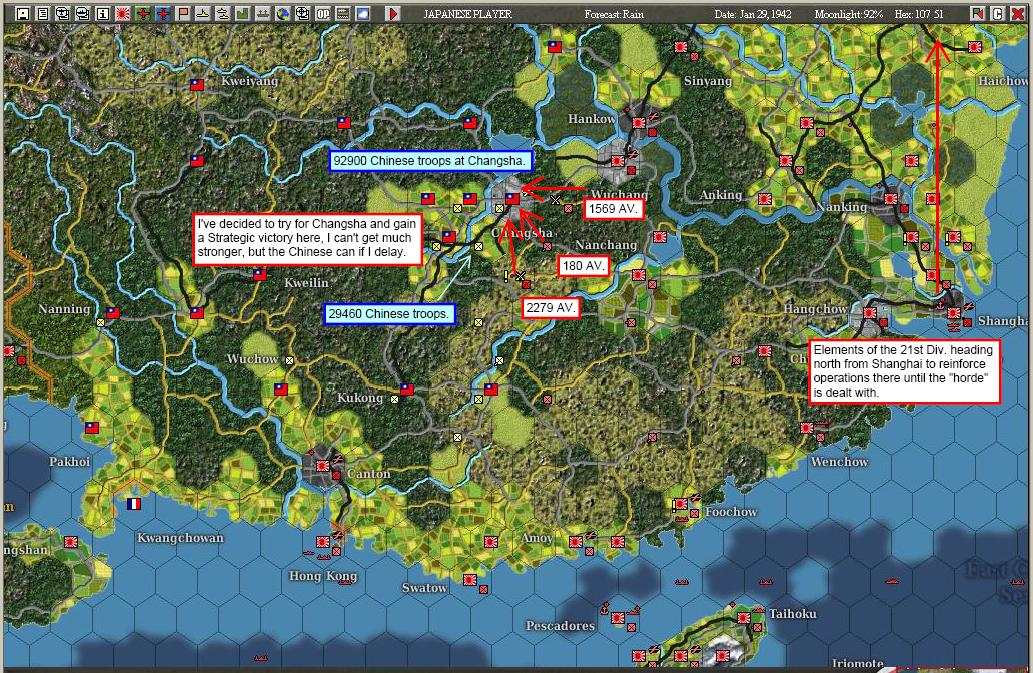Select the Chinese flag unit at Kukong
The width and height of the screenshot is (1033, 673).
(406, 389)
